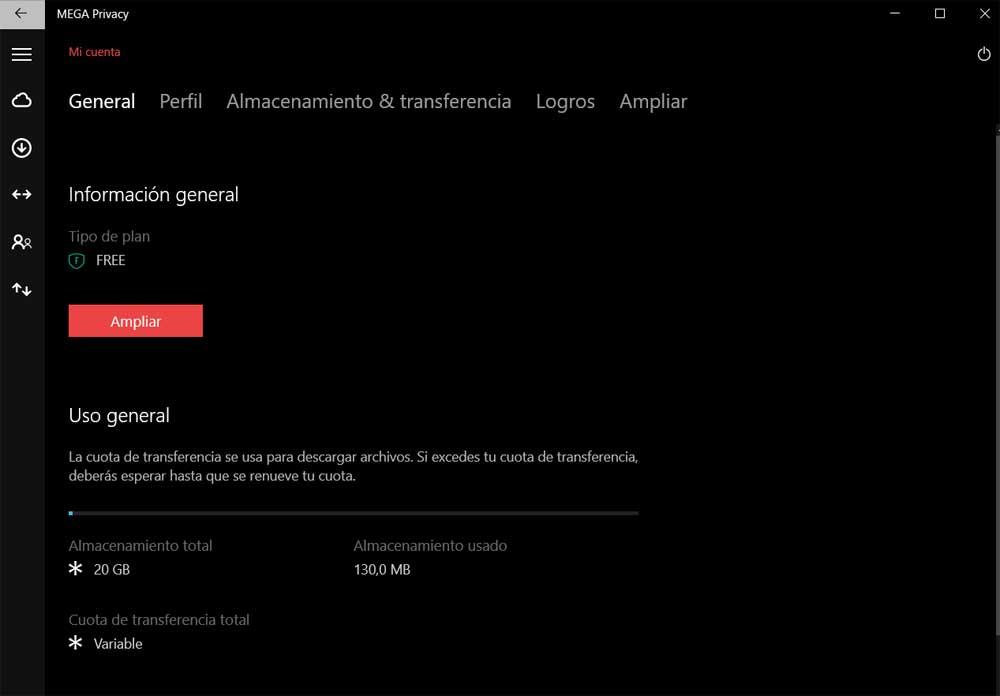
Task: Switch to the Logros tab
Action: [x=565, y=101]
